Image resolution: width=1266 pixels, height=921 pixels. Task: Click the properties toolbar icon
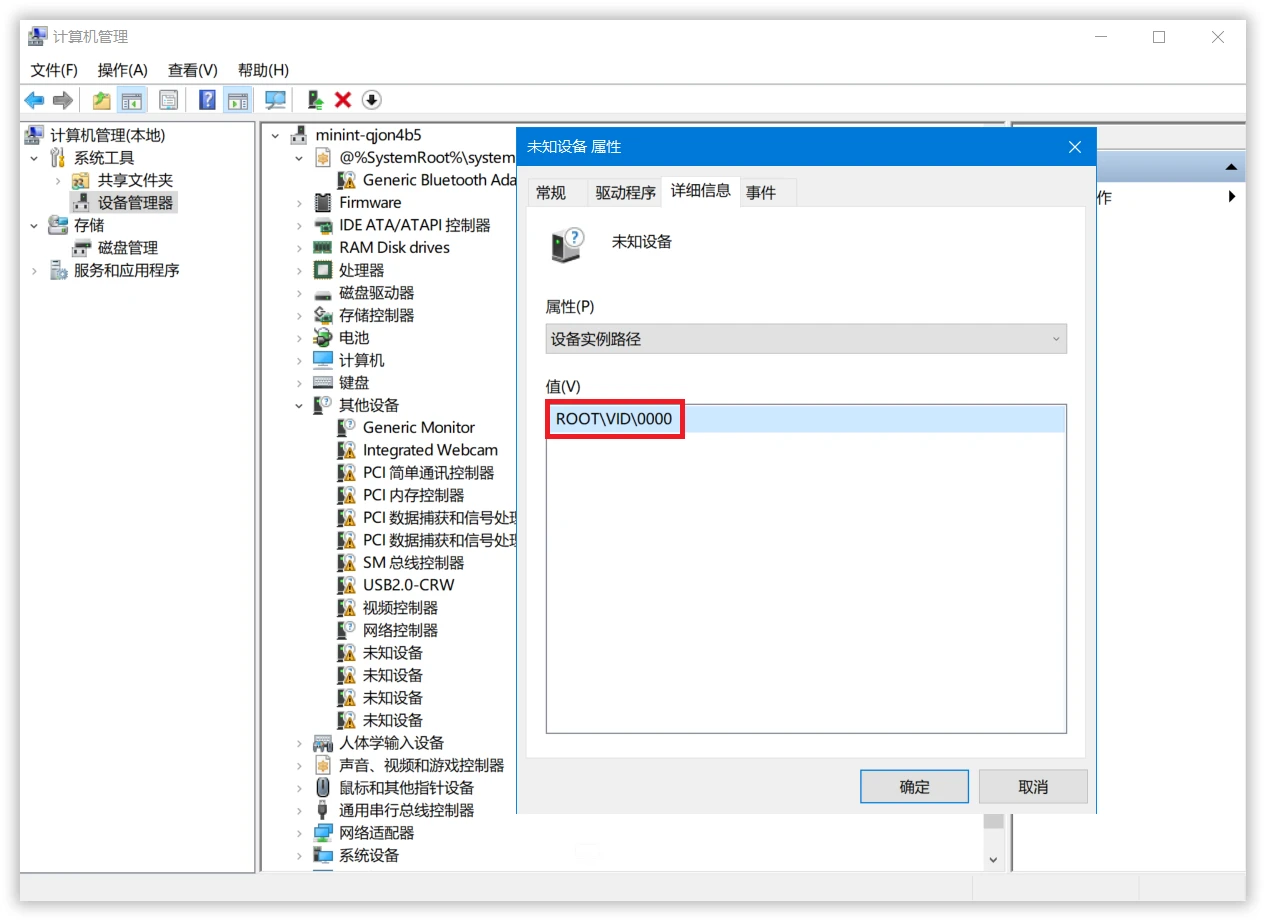168,99
